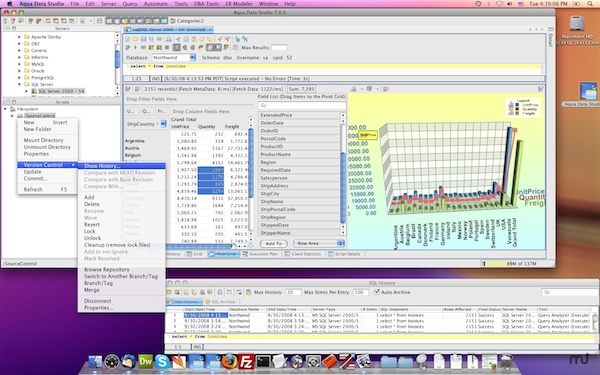Click the printer icon in query toolbar
This screenshot has width=600, height=375.
tap(169, 39)
